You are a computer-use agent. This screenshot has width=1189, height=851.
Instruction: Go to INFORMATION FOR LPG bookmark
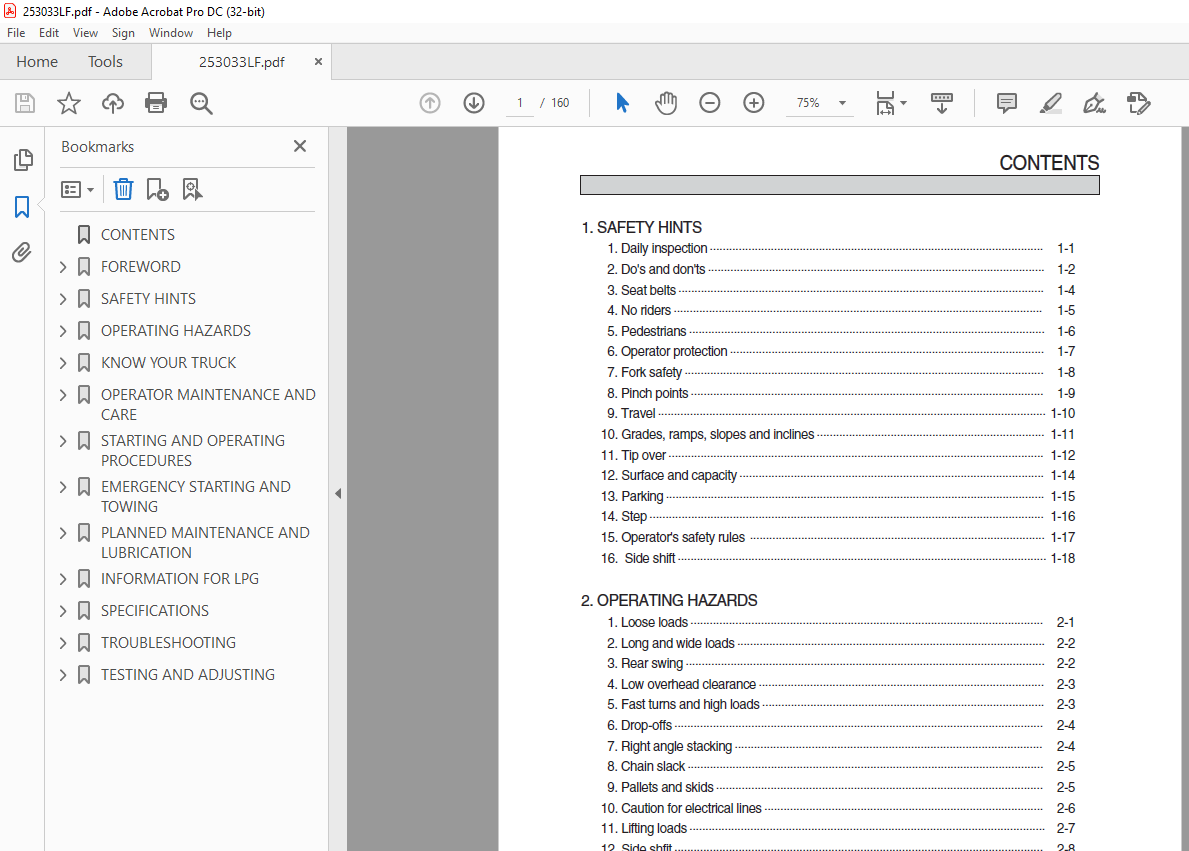click(x=180, y=579)
